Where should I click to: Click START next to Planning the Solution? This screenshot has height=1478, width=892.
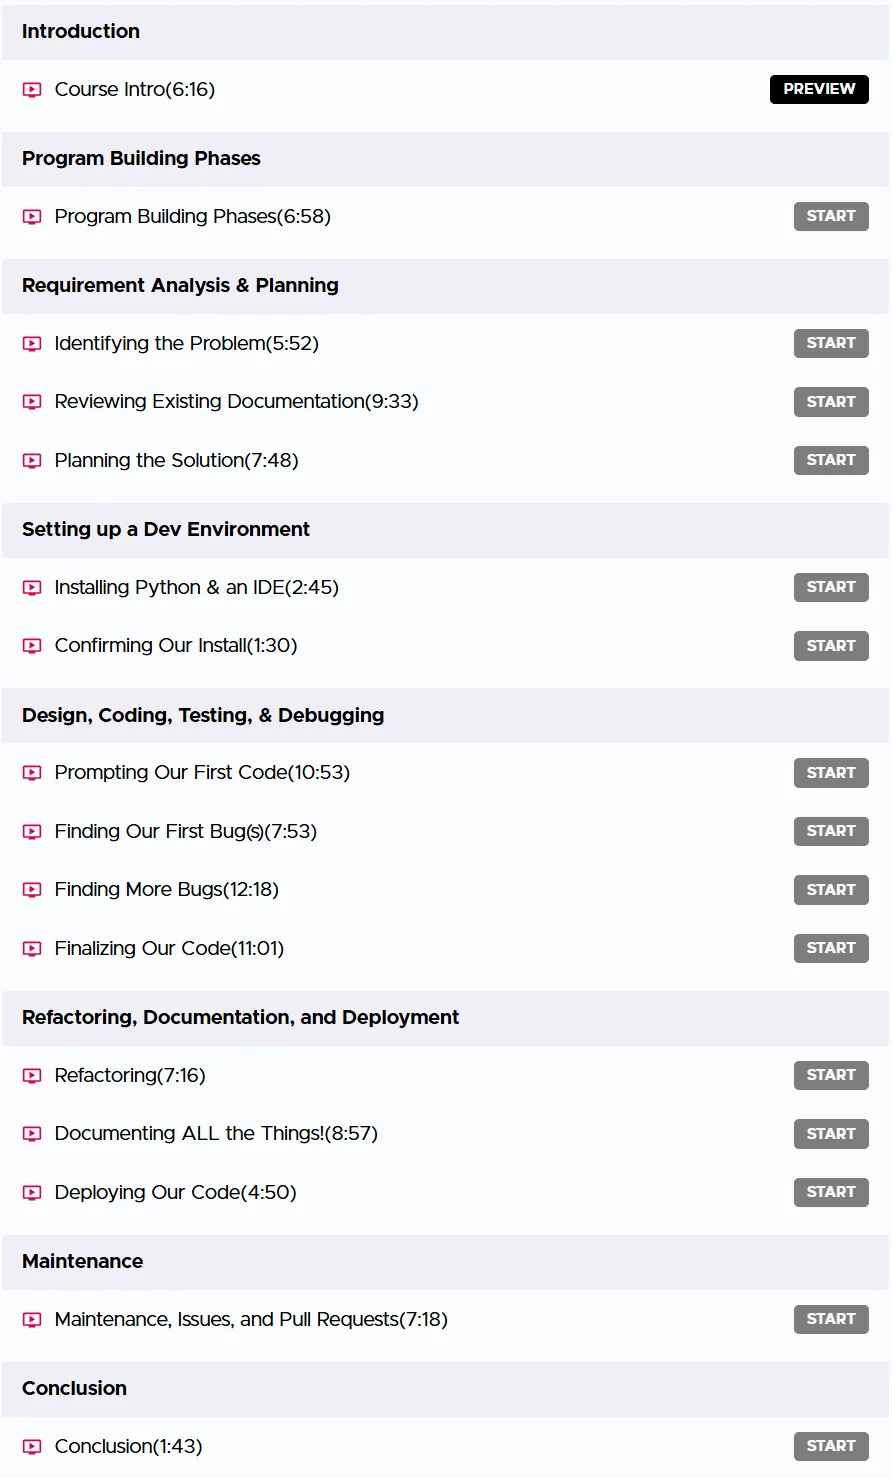[831, 460]
